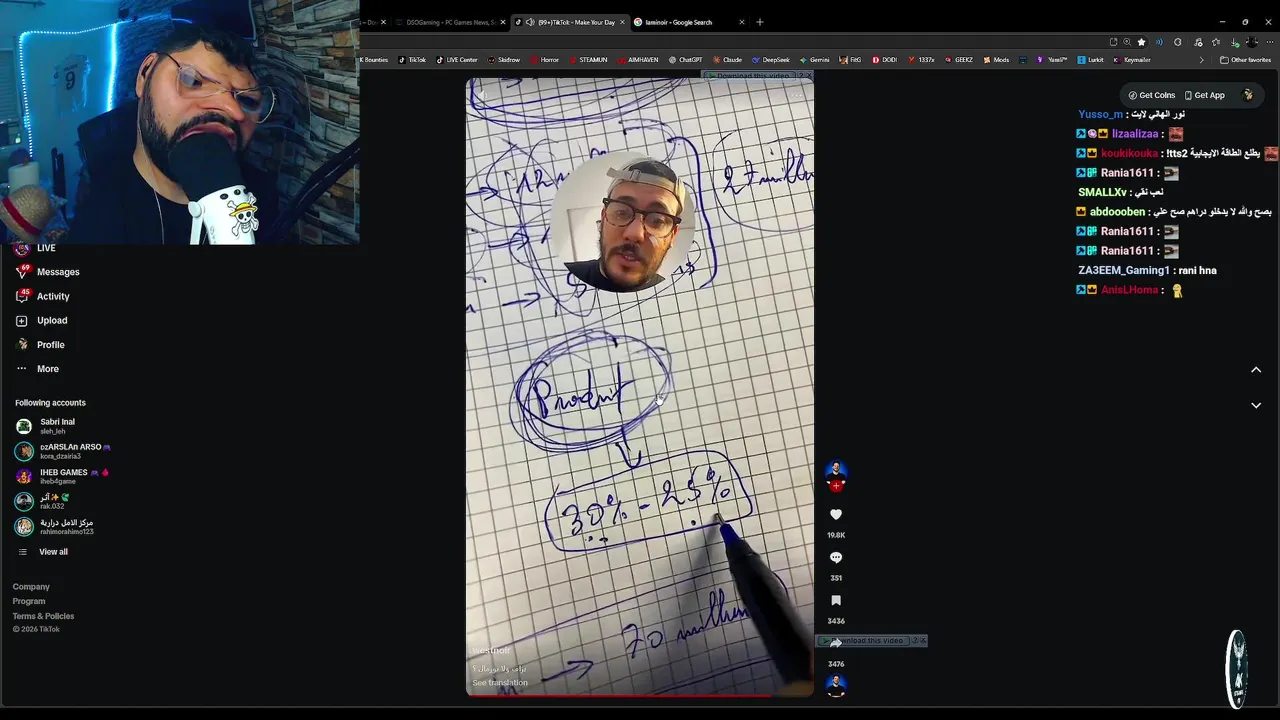
Task: Toggle the favorite star in address bar
Action: [x=1141, y=42]
